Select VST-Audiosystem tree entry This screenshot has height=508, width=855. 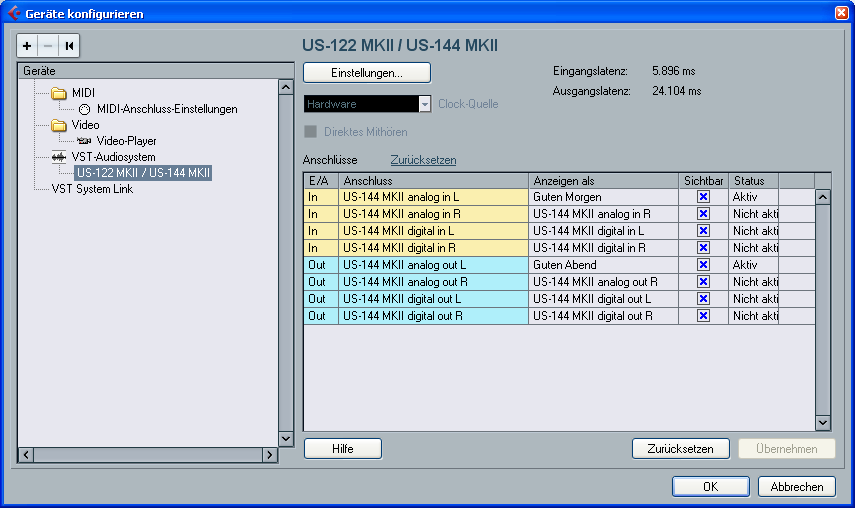113,157
